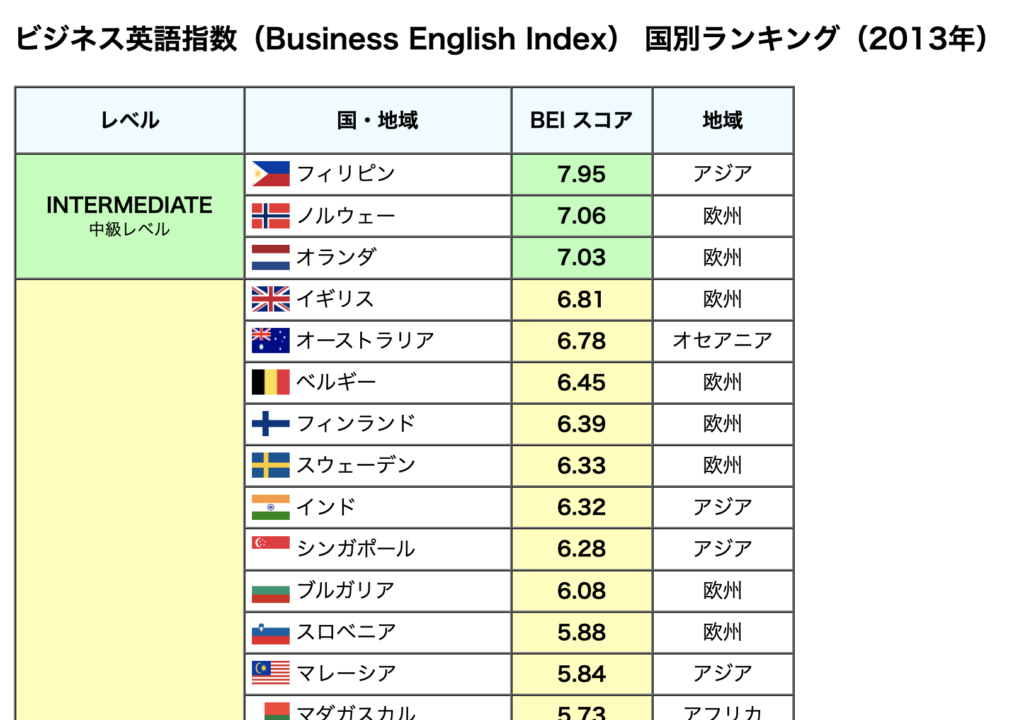Click the BEI スコア column header
The image size is (1024, 720).
pyautogui.click(x=581, y=120)
